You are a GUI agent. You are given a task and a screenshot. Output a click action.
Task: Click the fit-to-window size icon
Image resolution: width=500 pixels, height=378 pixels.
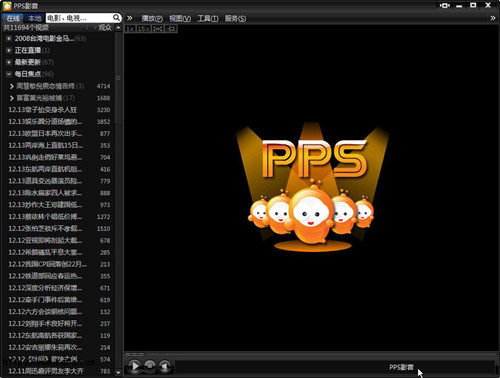tap(158, 29)
